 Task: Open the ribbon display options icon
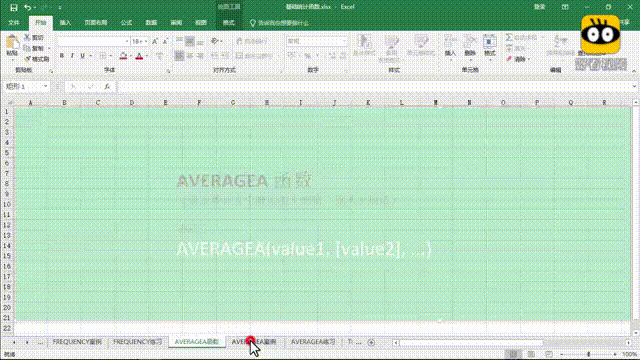pyautogui.click(x=565, y=7)
